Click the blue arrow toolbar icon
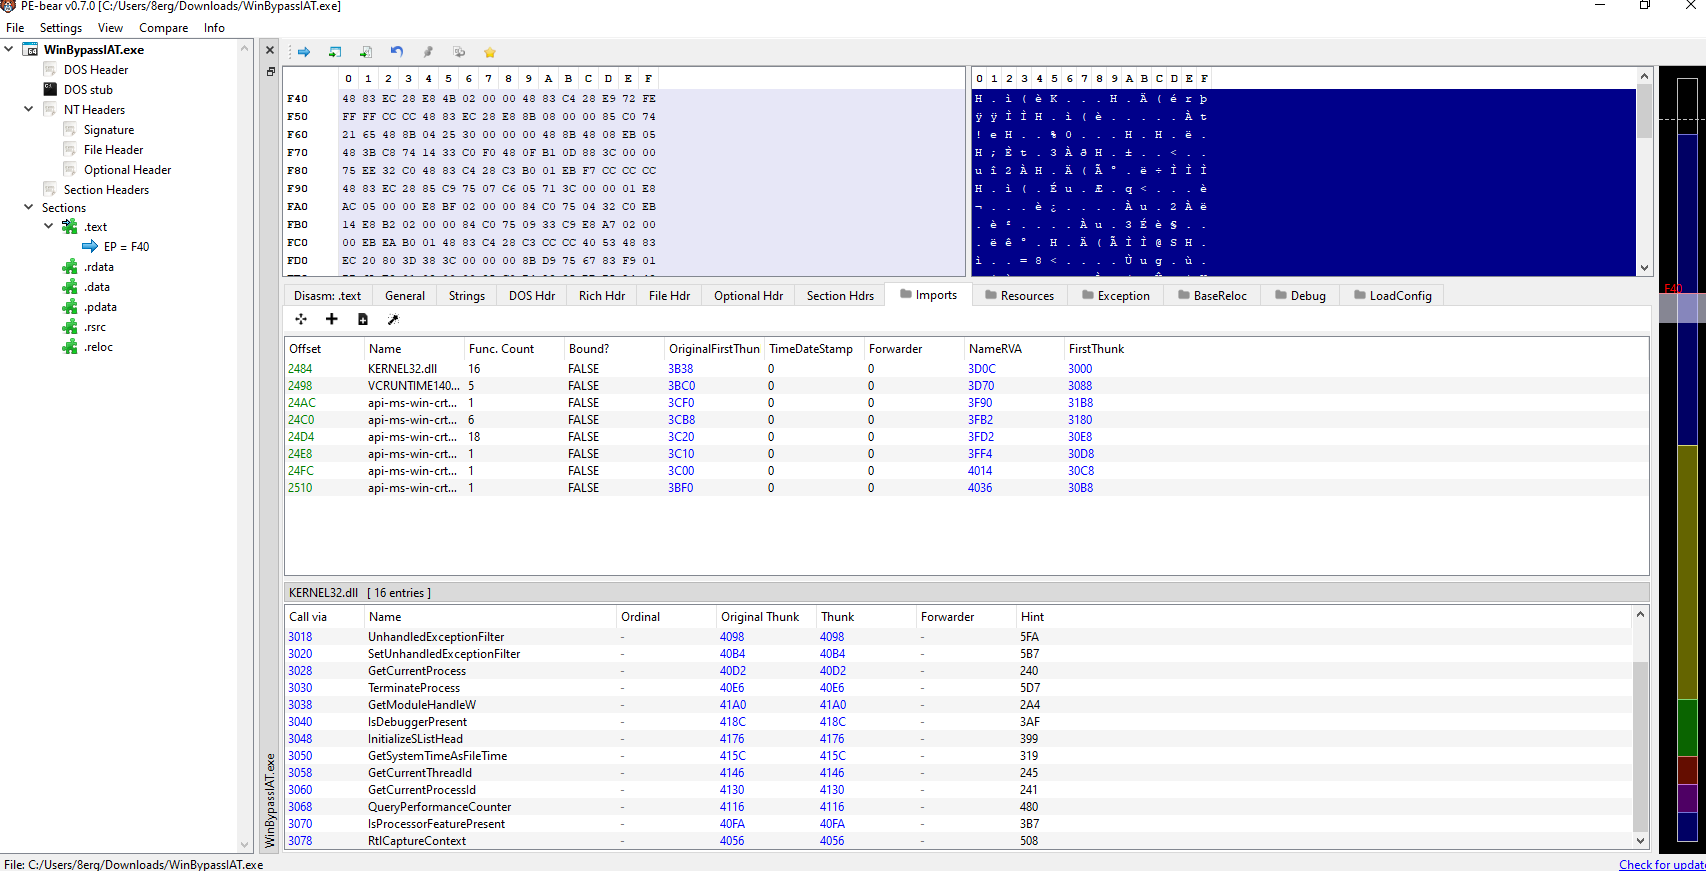 point(304,52)
